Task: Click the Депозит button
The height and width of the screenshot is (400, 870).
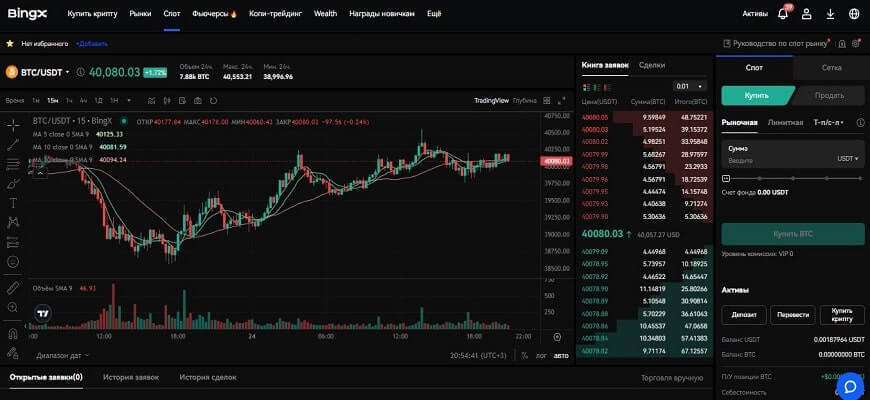Action: [x=743, y=314]
